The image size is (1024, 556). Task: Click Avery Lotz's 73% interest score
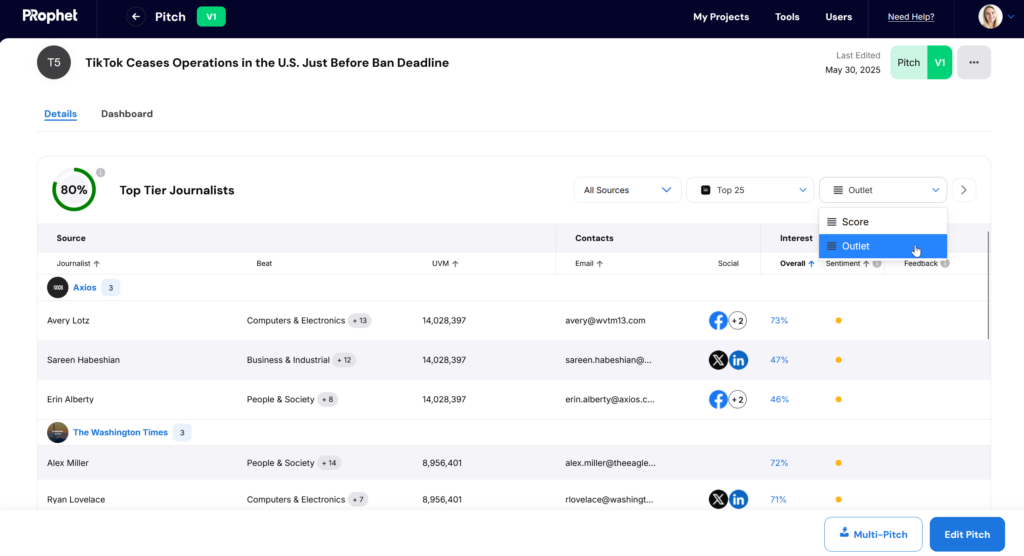click(778, 321)
